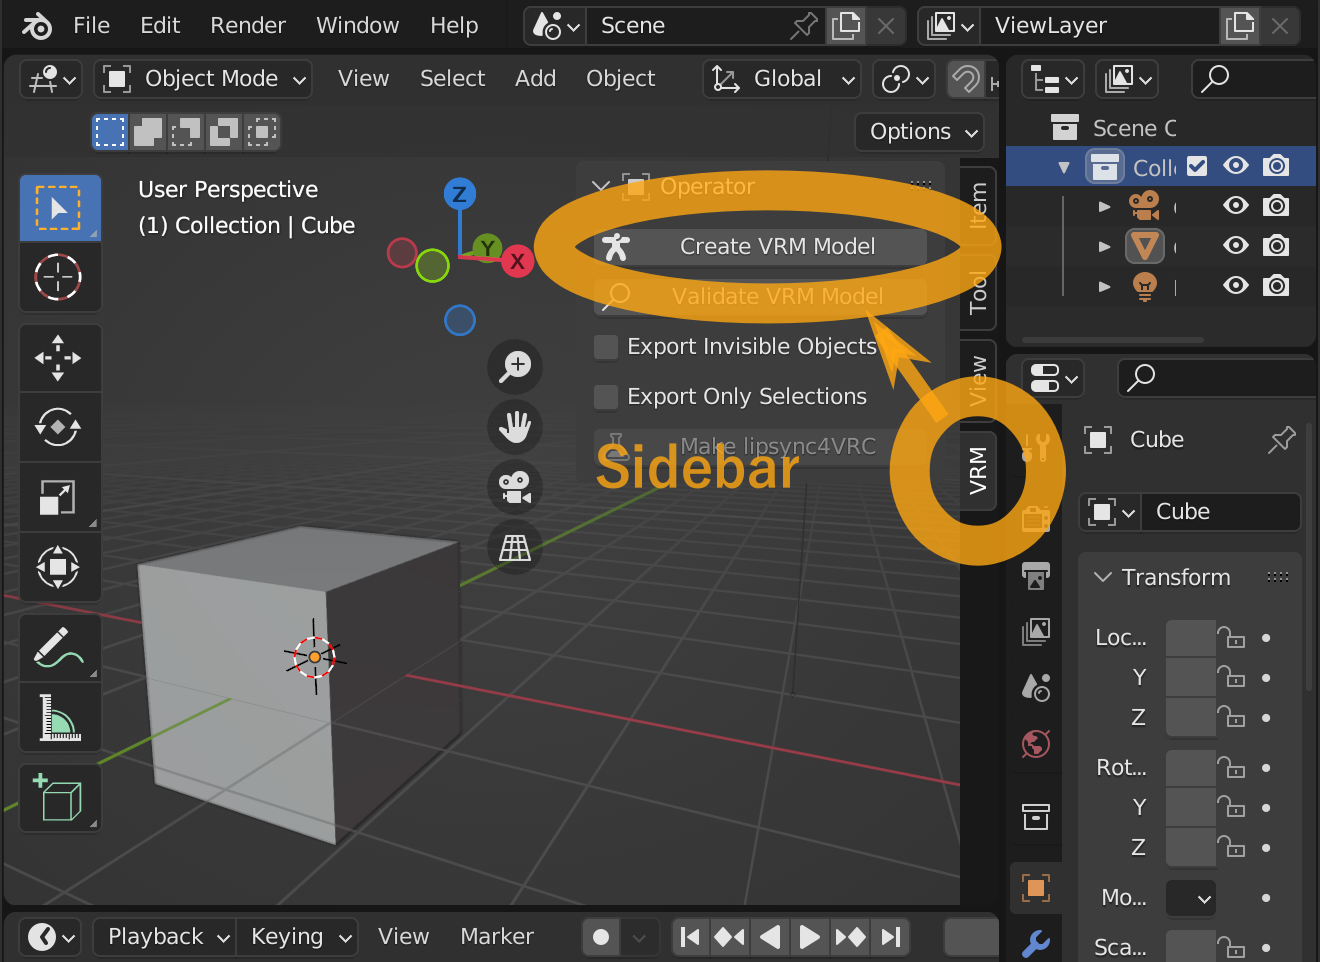Enable Export Invisible Objects checkbox
This screenshot has height=962, width=1320.
tap(606, 347)
